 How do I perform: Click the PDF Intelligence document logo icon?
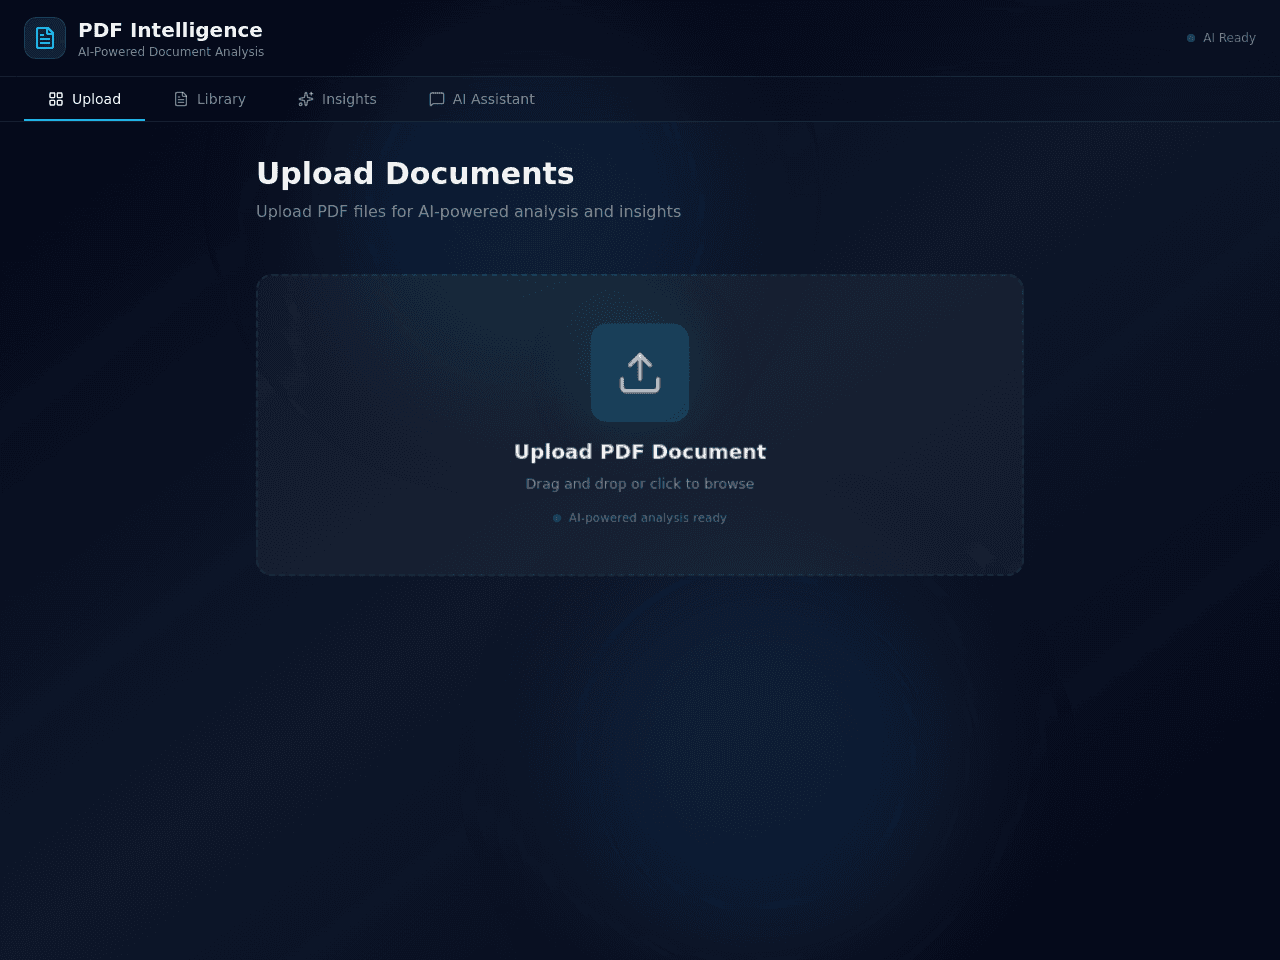click(45, 38)
